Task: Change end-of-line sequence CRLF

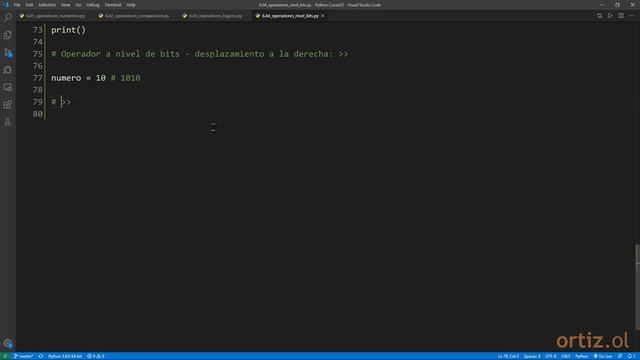Action: 565,356
